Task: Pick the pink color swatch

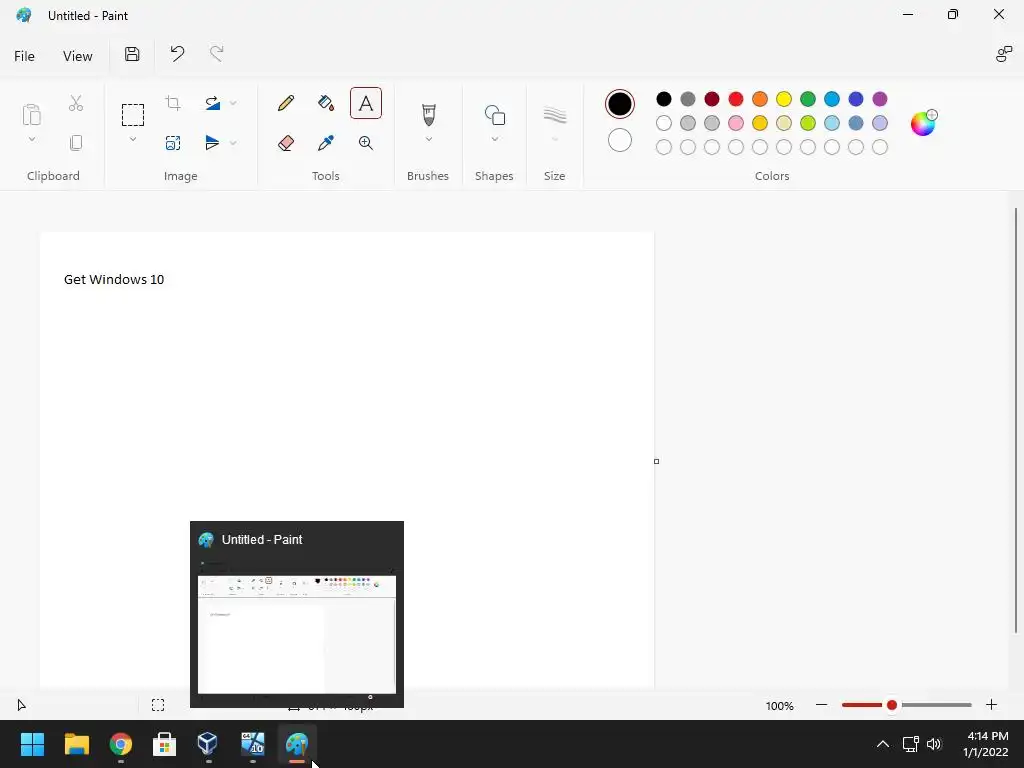Action: coord(736,123)
